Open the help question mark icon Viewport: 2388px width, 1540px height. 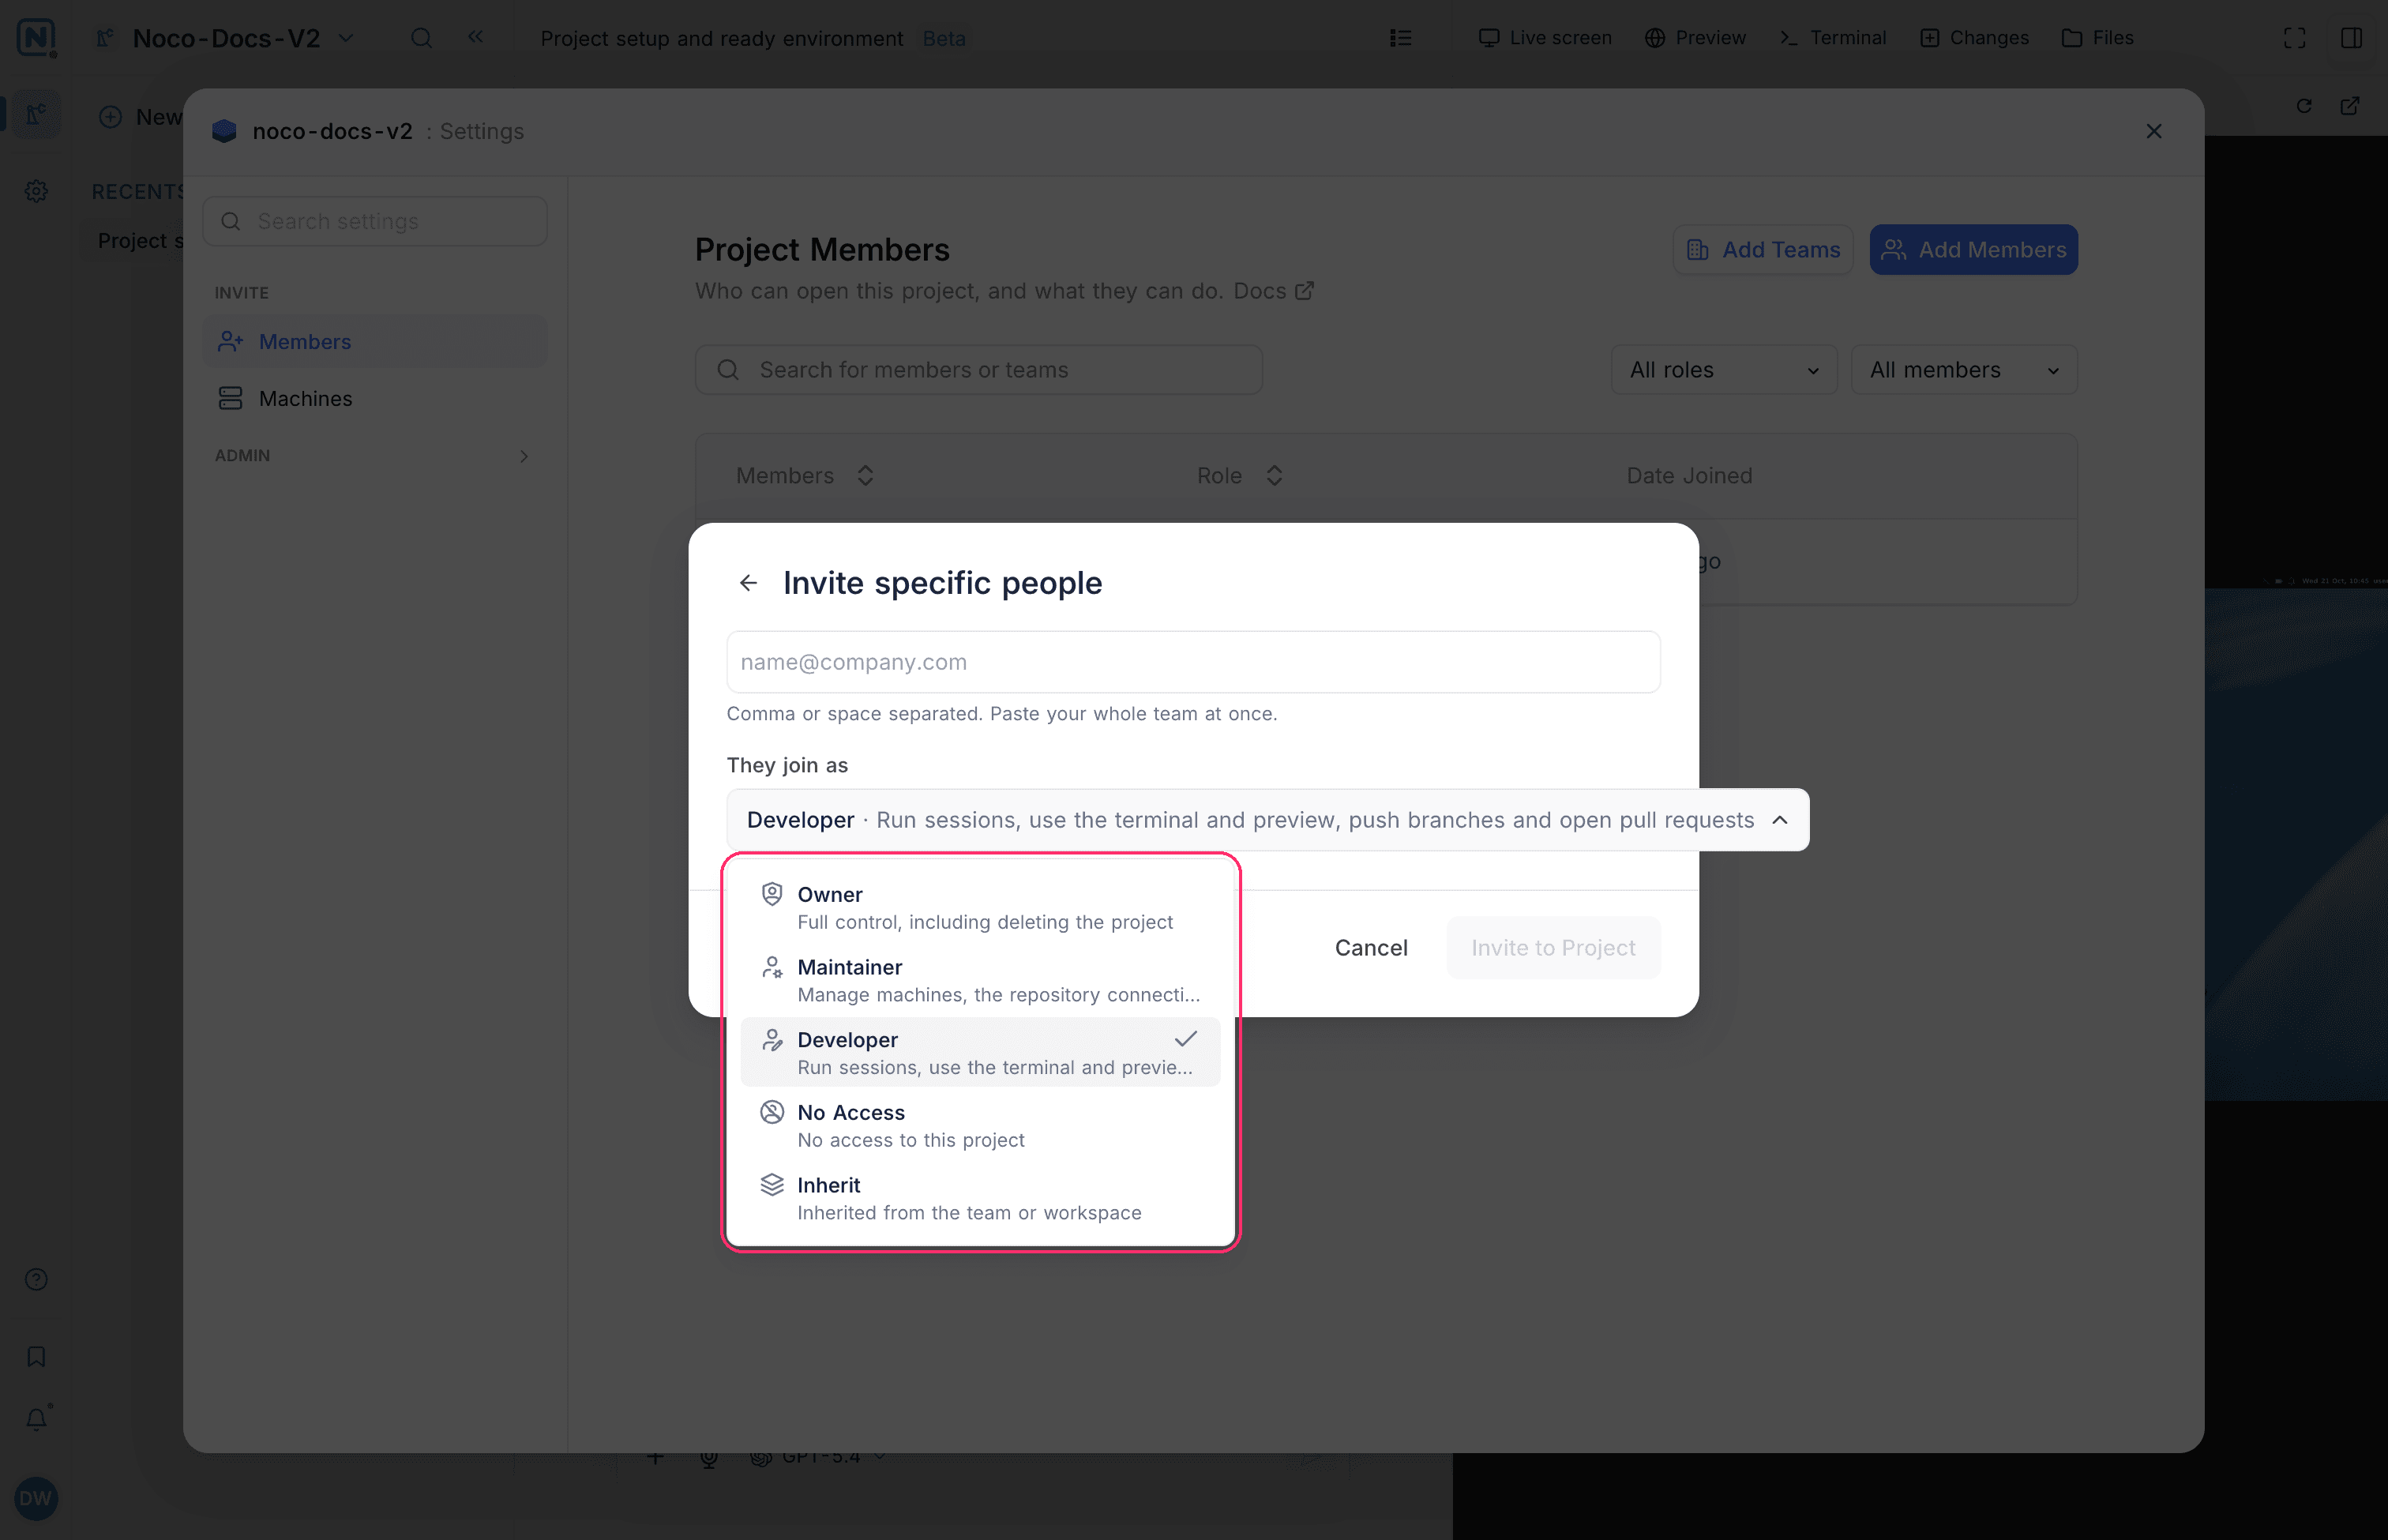36,1279
